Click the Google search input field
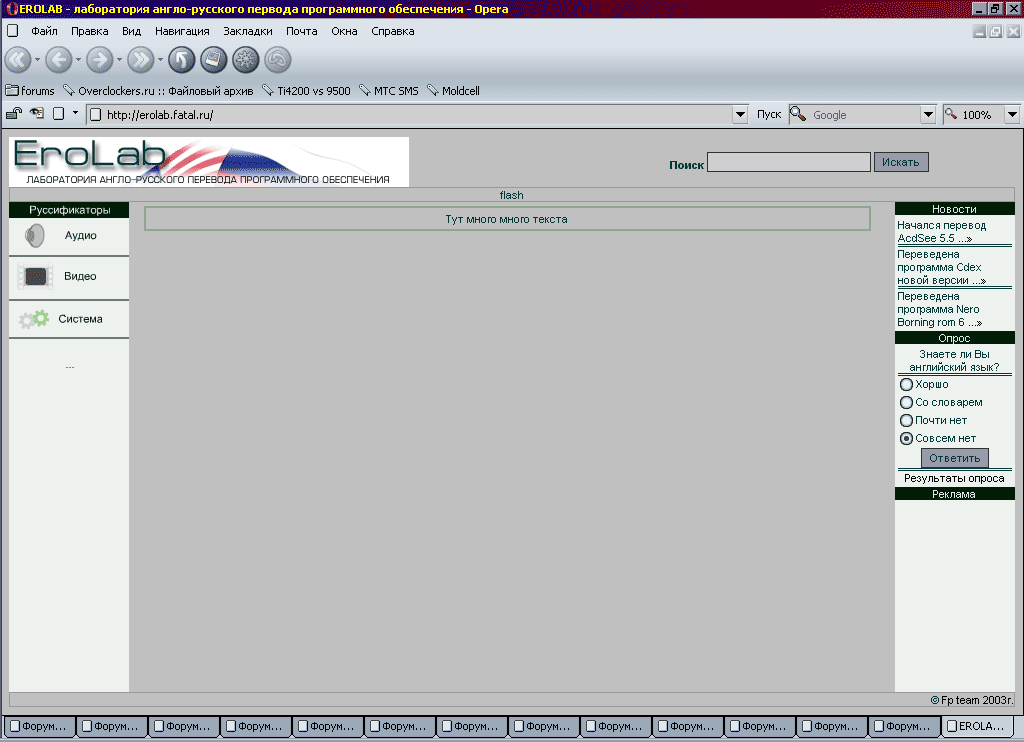The image size is (1024, 742). tap(864, 115)
